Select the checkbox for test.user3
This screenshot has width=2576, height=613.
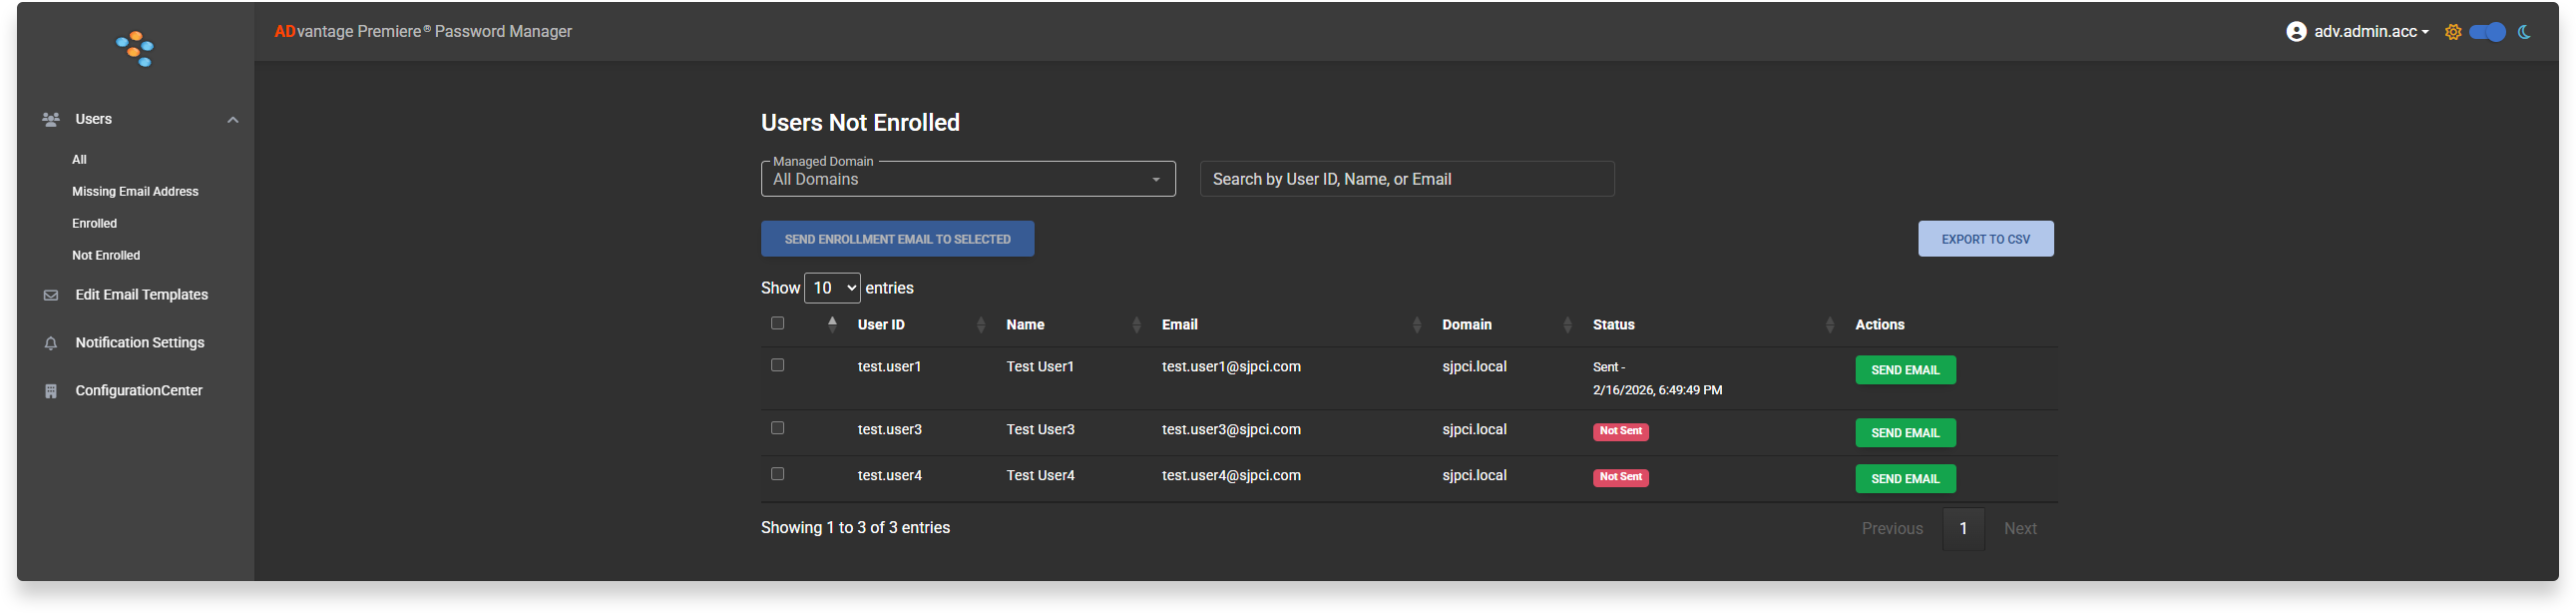point(777,428)
